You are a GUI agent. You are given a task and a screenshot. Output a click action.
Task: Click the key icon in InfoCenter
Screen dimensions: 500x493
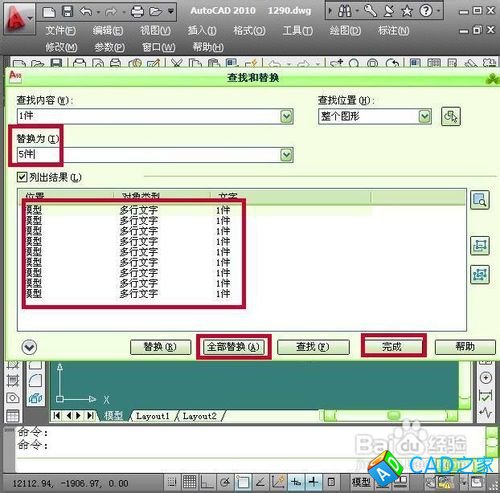pos(370,11)
